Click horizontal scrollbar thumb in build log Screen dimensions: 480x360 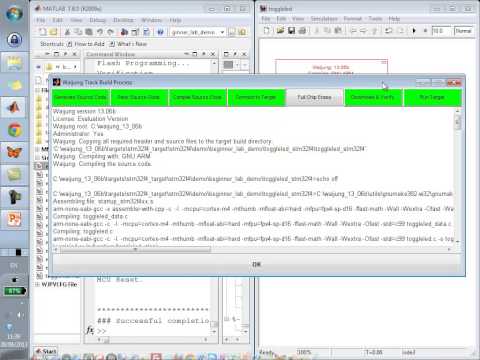coord(135,249)
